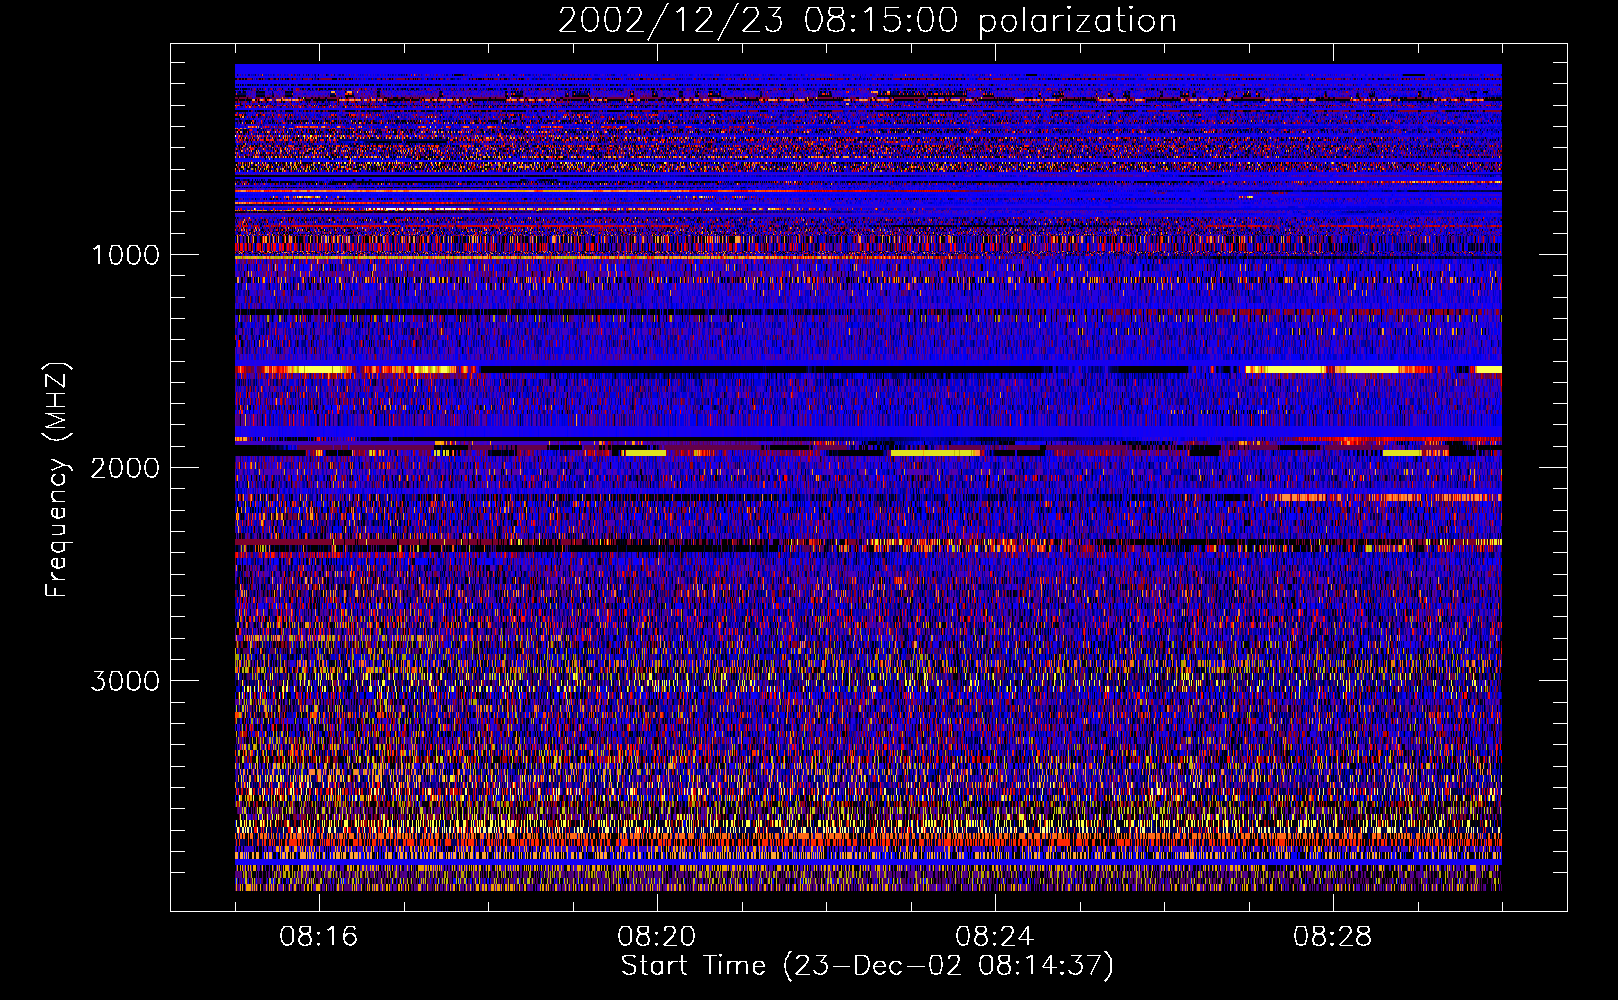Click the 'Start Time (23-Dec-02 08:14:37)' label
Screen dimensions: 1618x1000
pos(867,966)
